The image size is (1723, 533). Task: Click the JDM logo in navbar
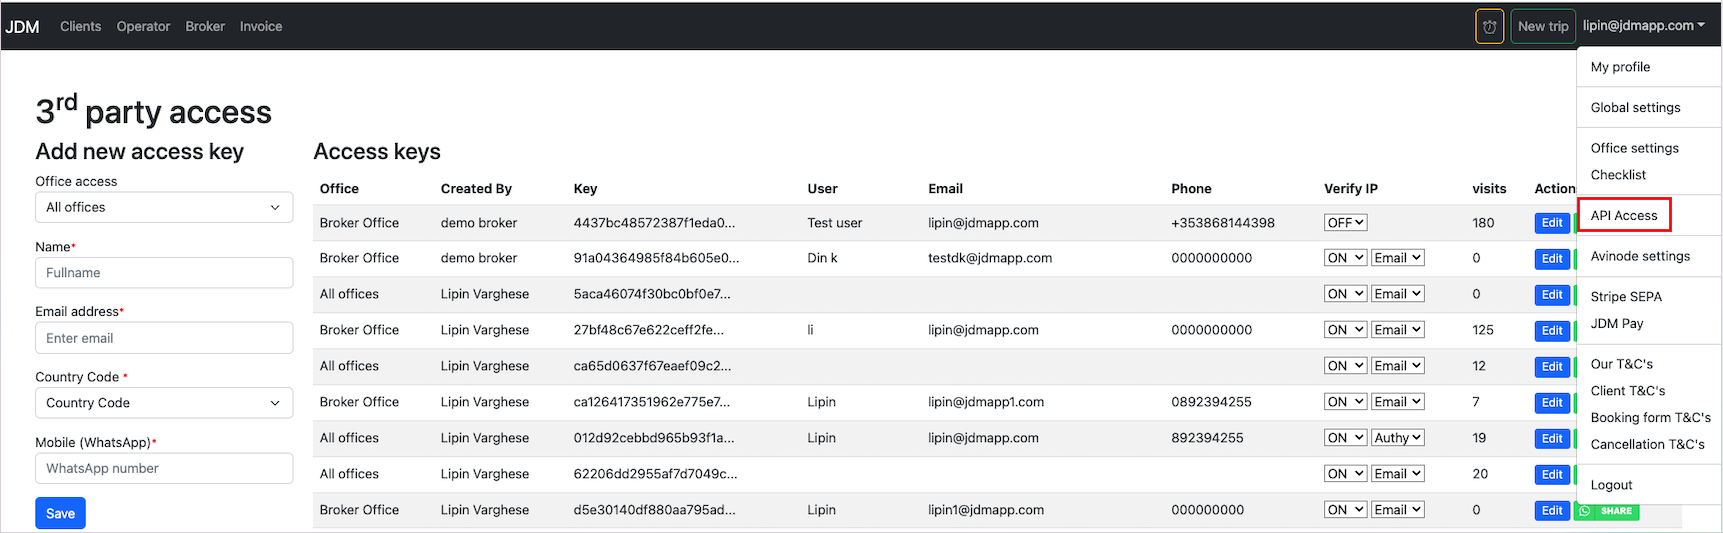22,27
